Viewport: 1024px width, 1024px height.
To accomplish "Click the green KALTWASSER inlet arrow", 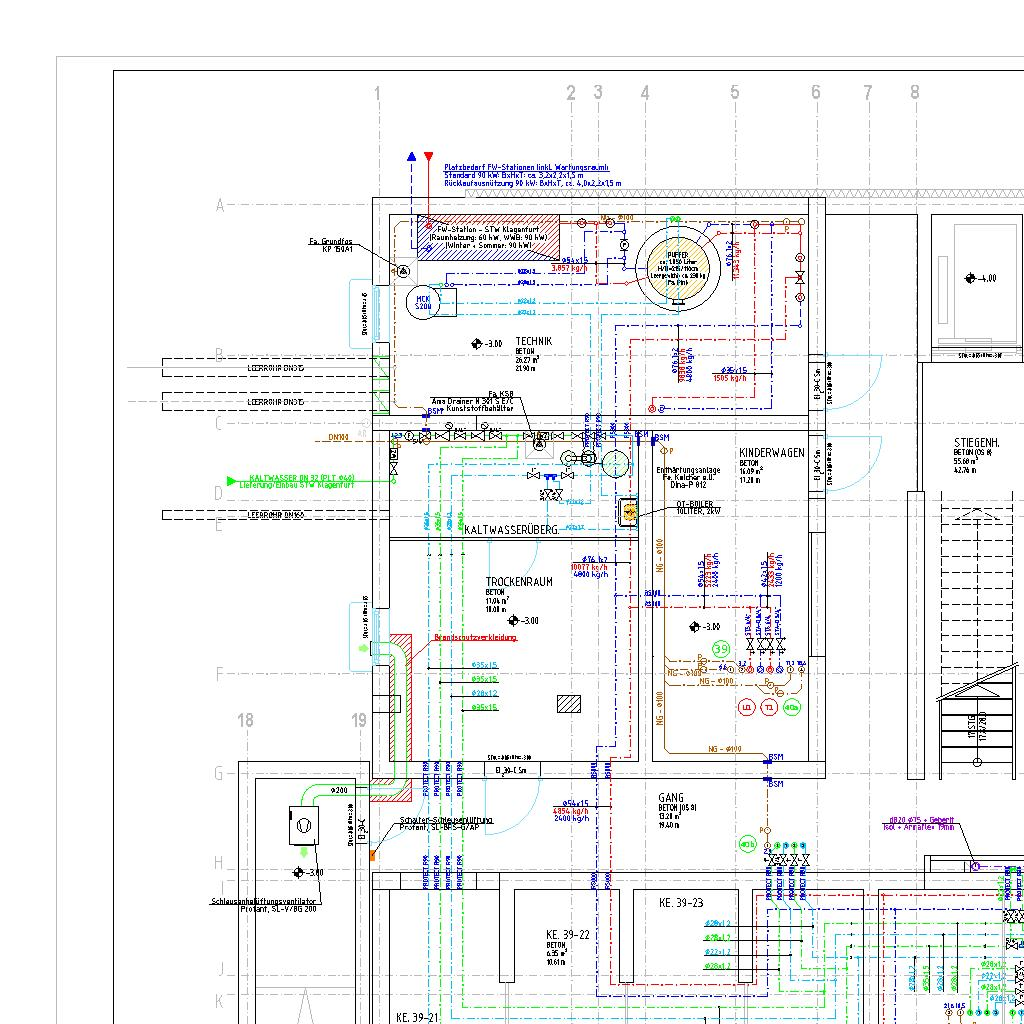I will pos(233,480).
